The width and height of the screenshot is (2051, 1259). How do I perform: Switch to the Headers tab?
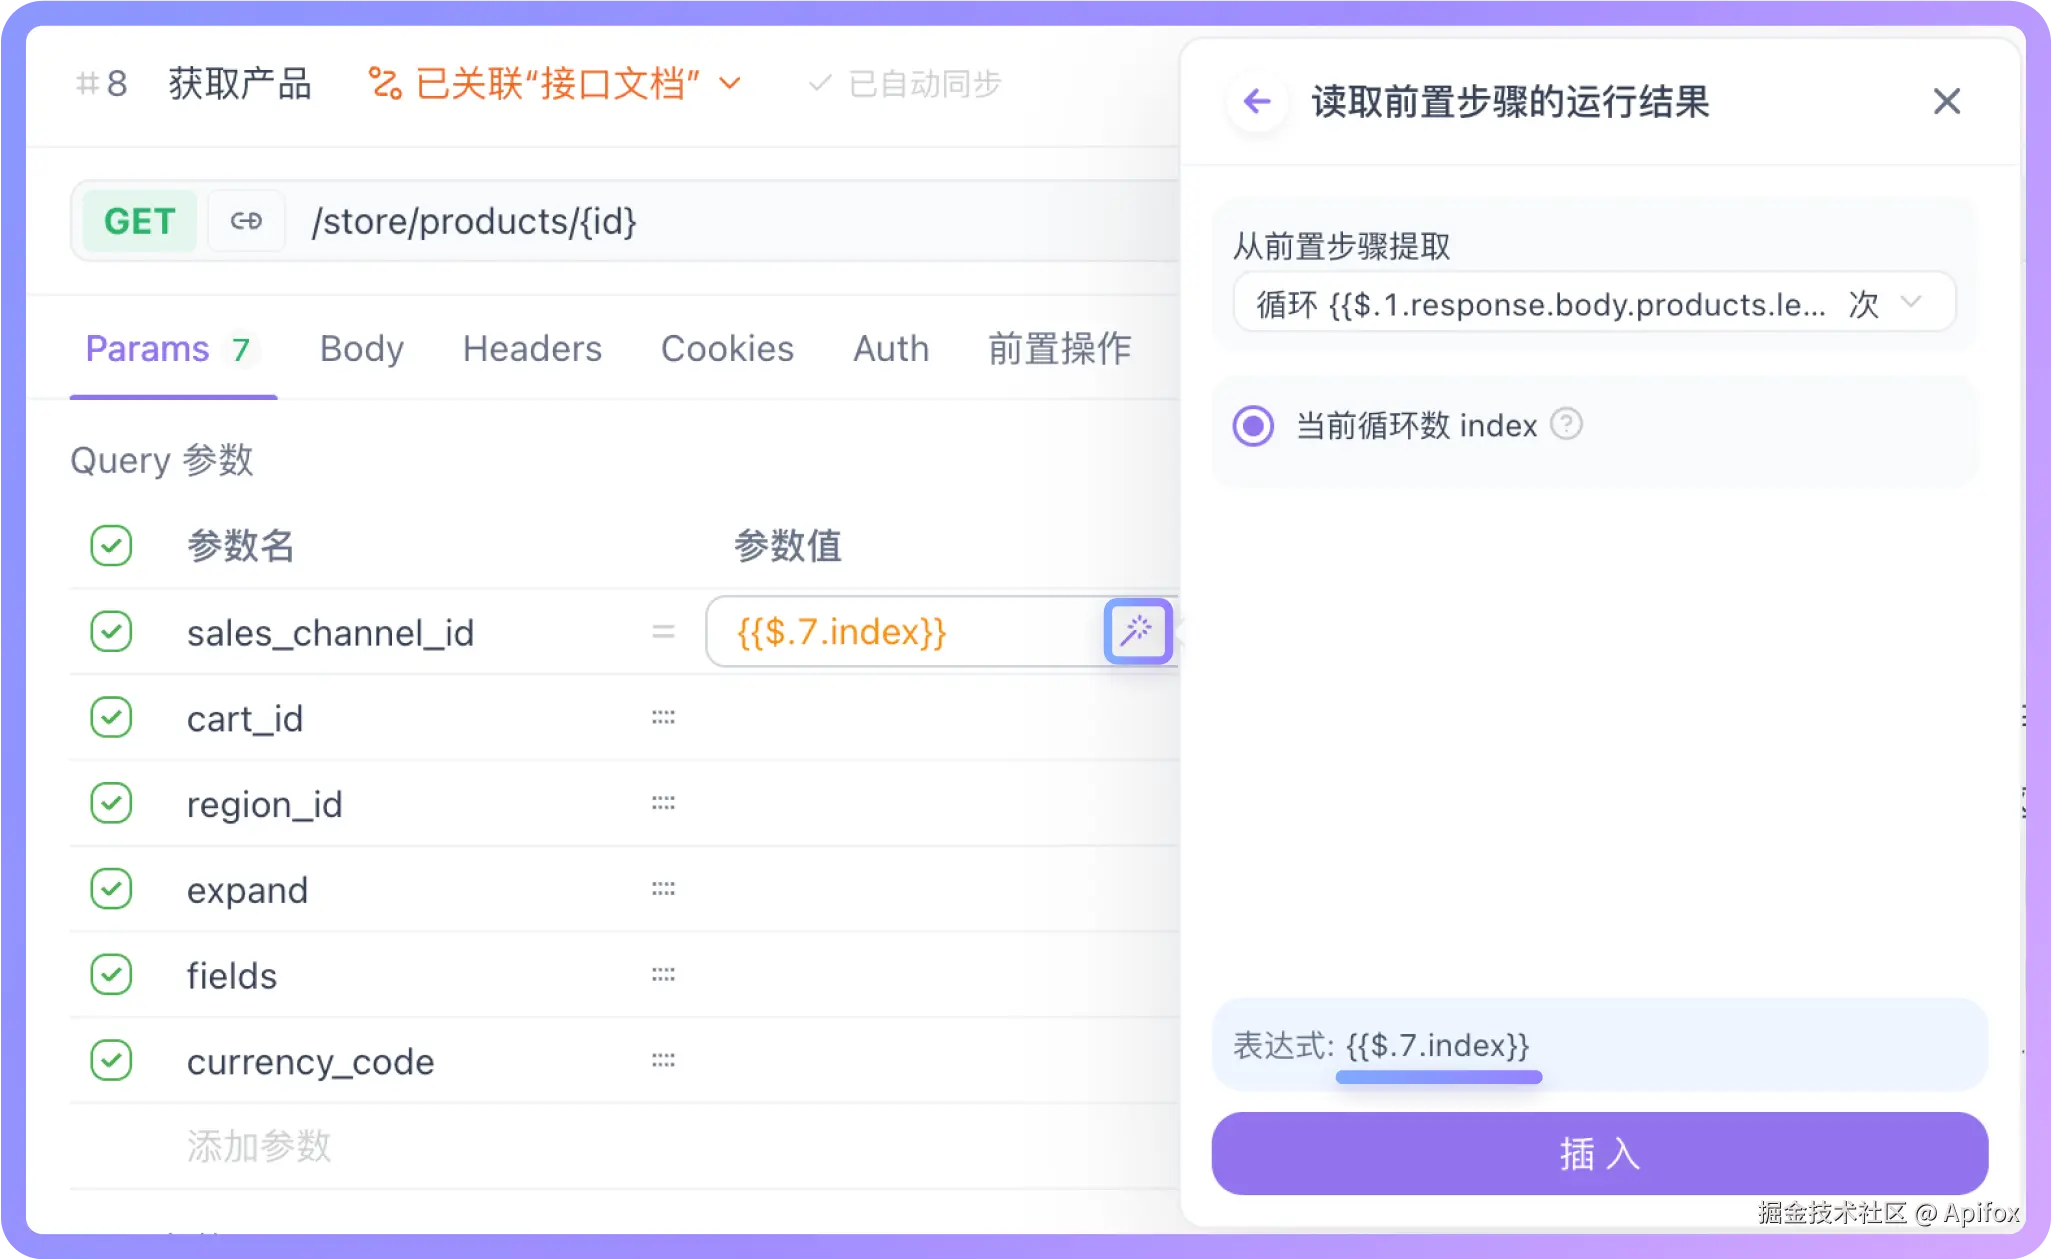point(532,349)
